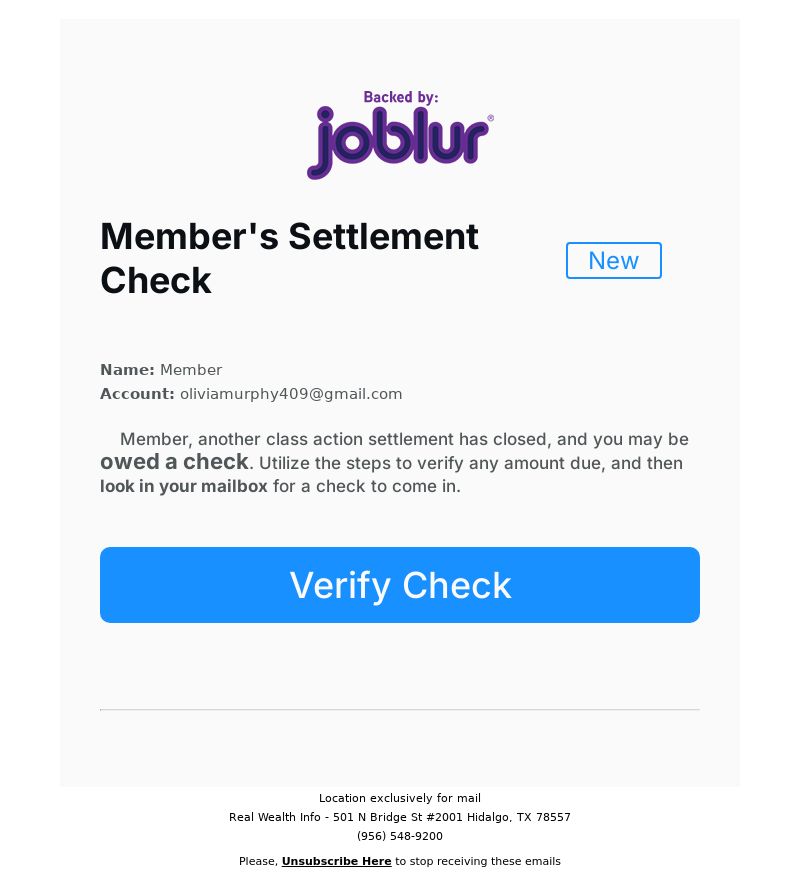Click the Real Wealth Info address line

[x=400, y=817]
